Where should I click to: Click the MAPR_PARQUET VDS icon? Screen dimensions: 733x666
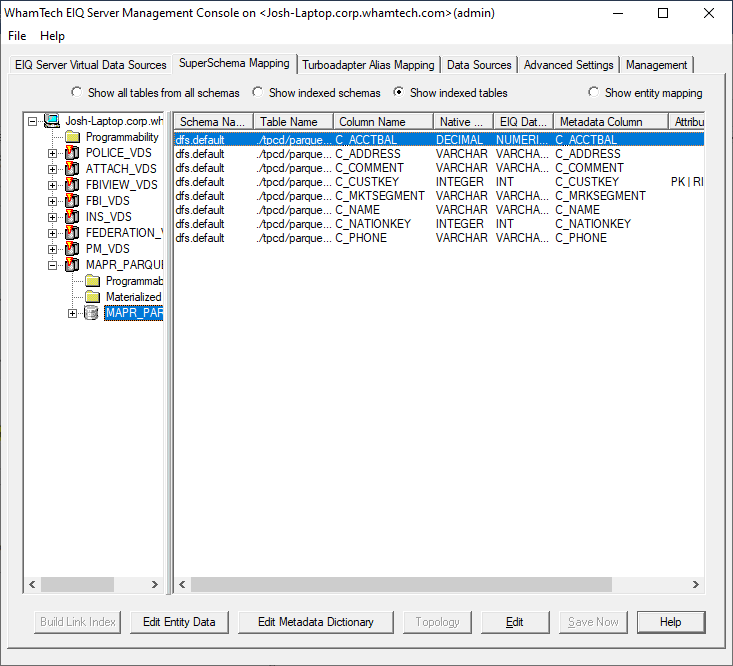72,265
